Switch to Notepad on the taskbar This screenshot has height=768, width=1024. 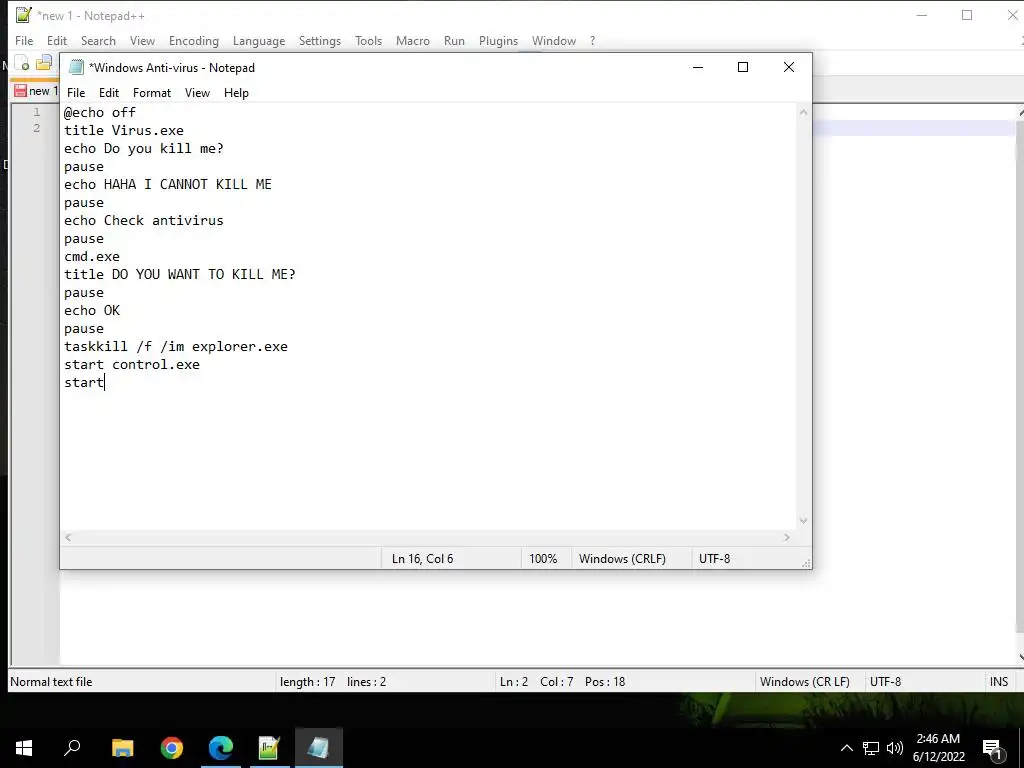[318, 748]
